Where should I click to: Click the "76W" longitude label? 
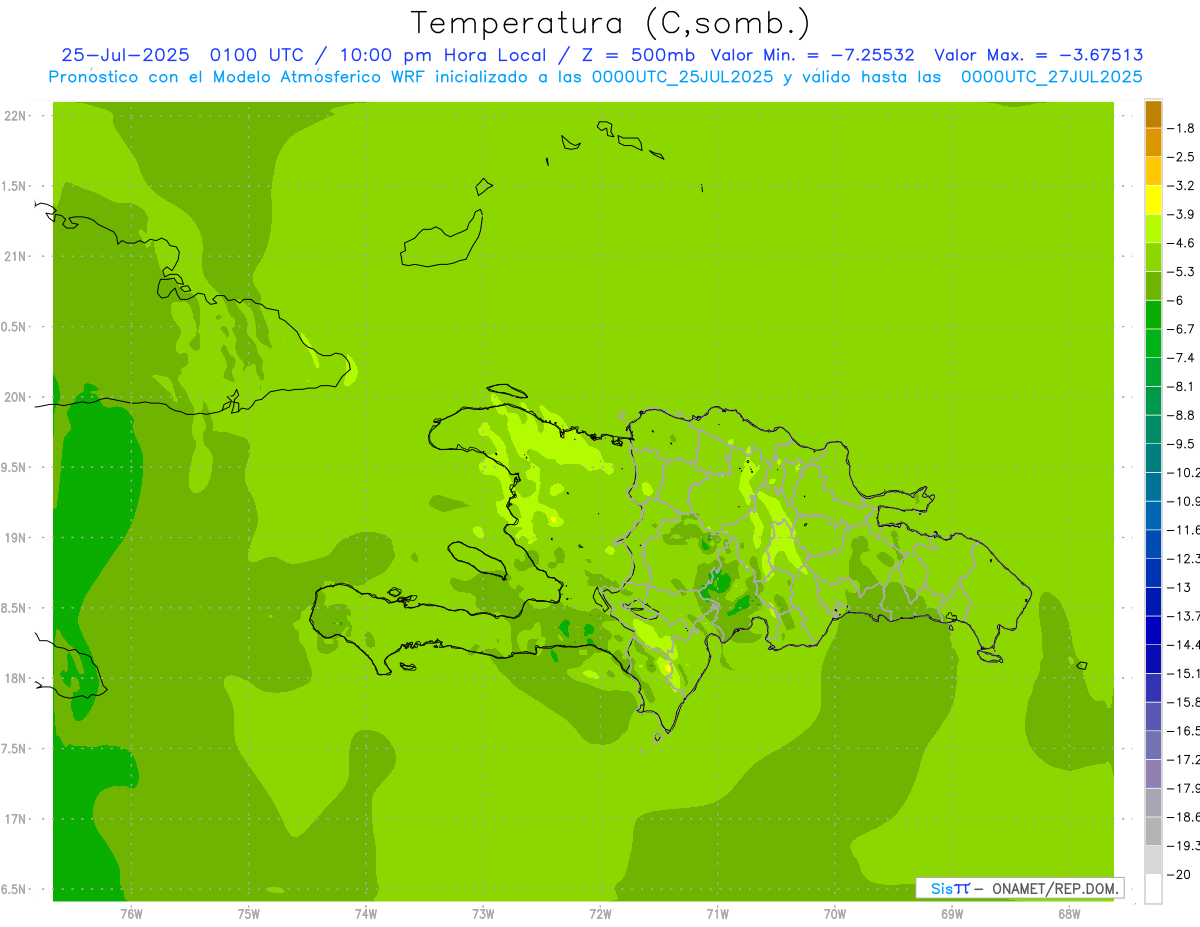tap(131, 914)
